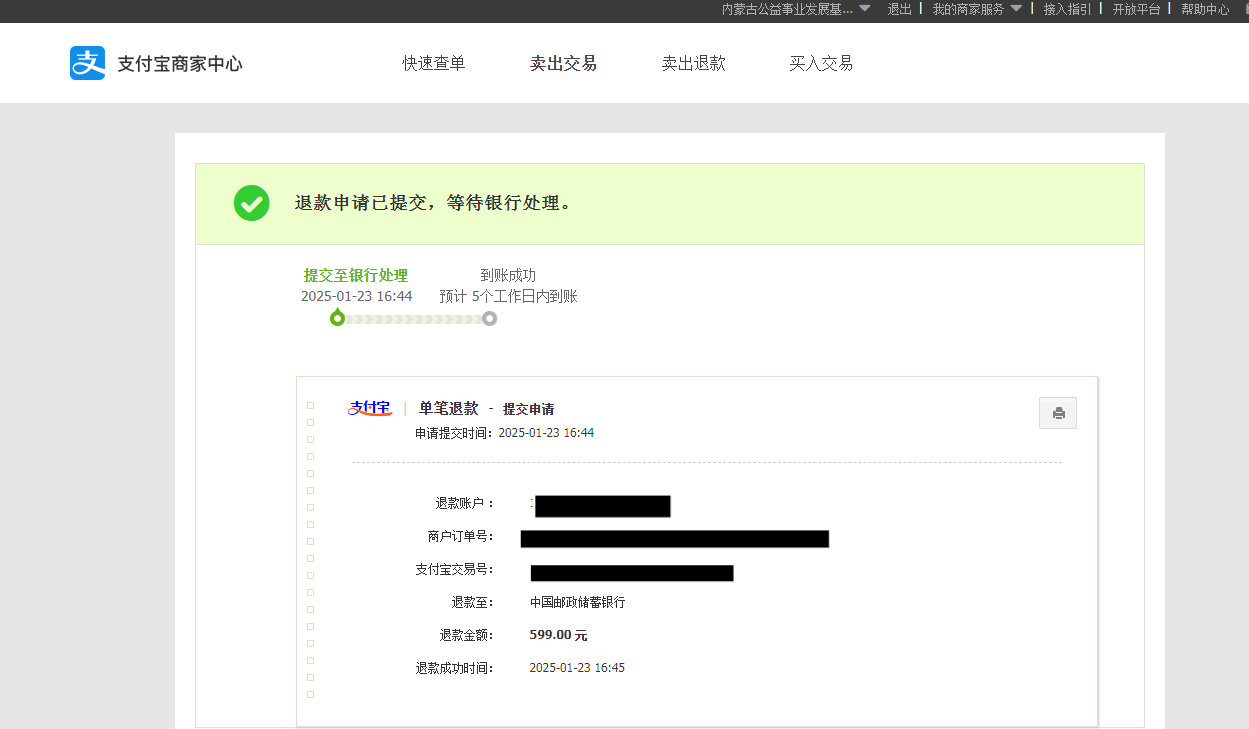This screenshot has height=729, width=1249.
Task: Visit the 开放平台 link
Action: point(1137,9)
